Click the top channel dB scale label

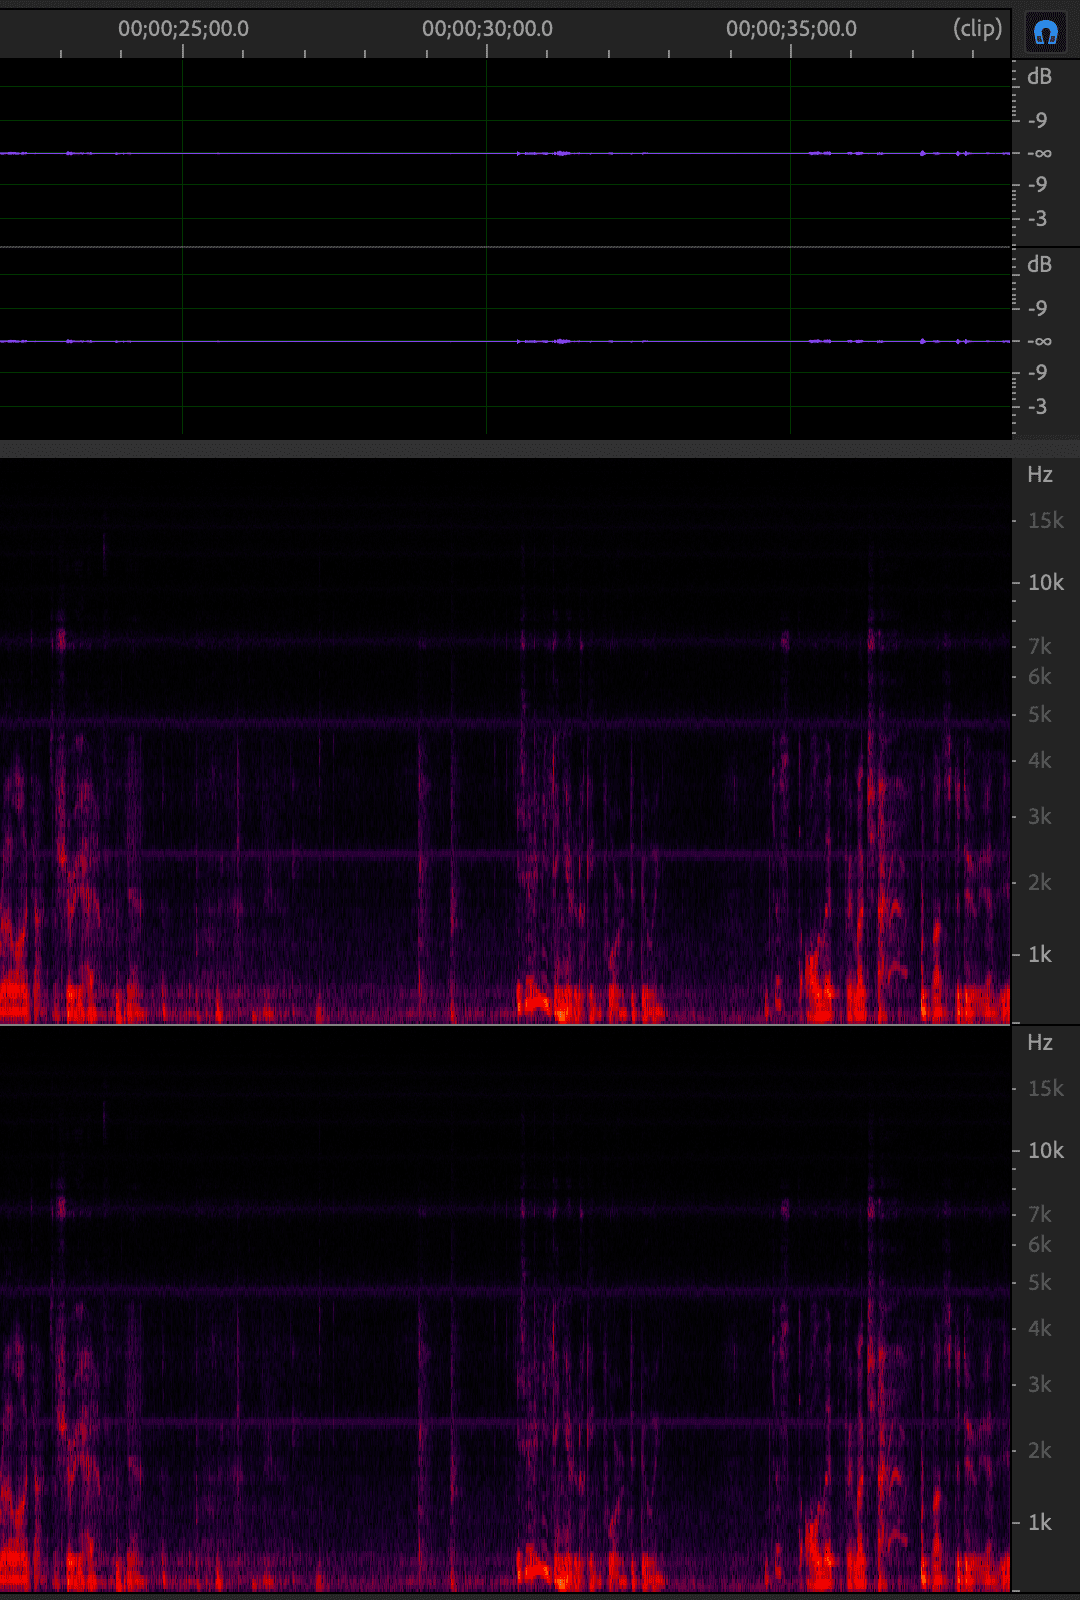point(1039,77)
